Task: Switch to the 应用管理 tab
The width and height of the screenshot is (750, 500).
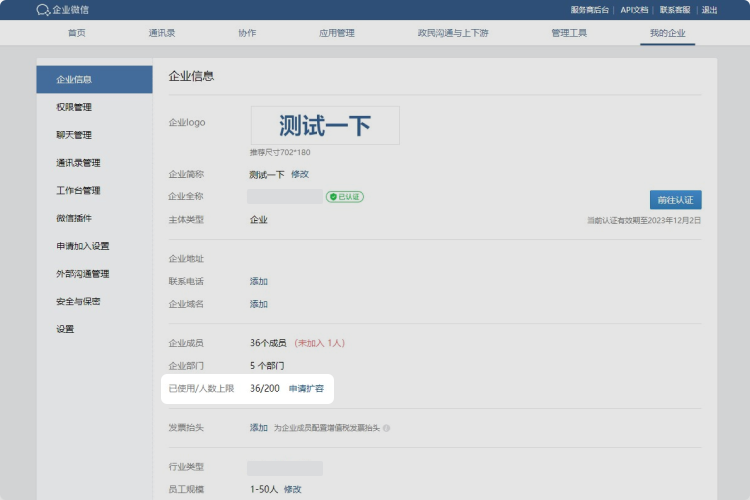Action: coord(336,33)
